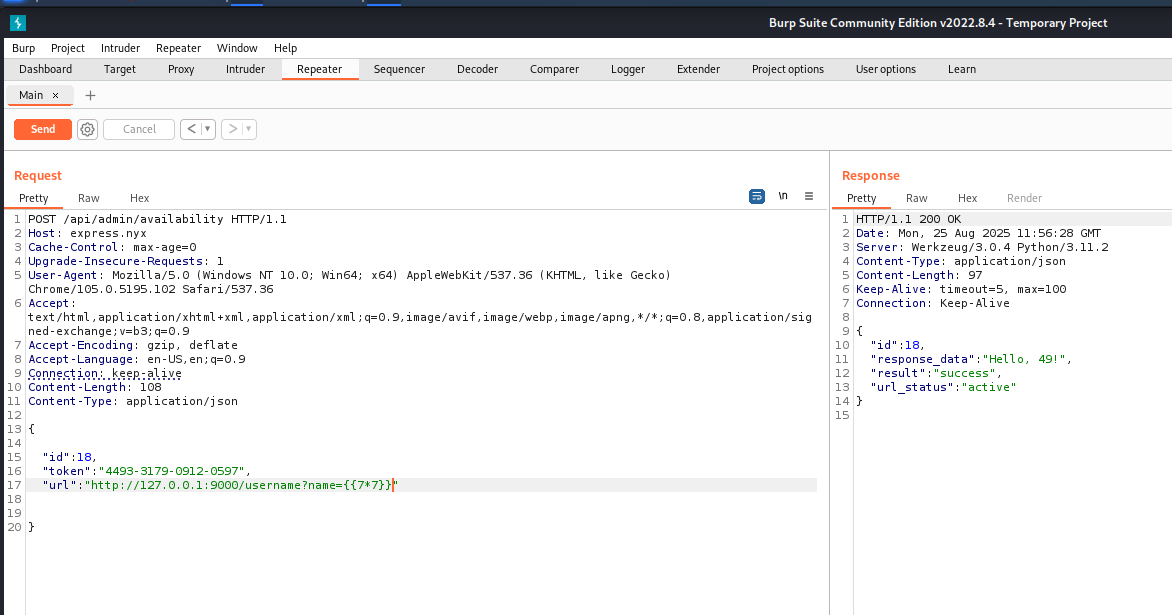
Task: Open the Project options tab
Action: (787, 69)
